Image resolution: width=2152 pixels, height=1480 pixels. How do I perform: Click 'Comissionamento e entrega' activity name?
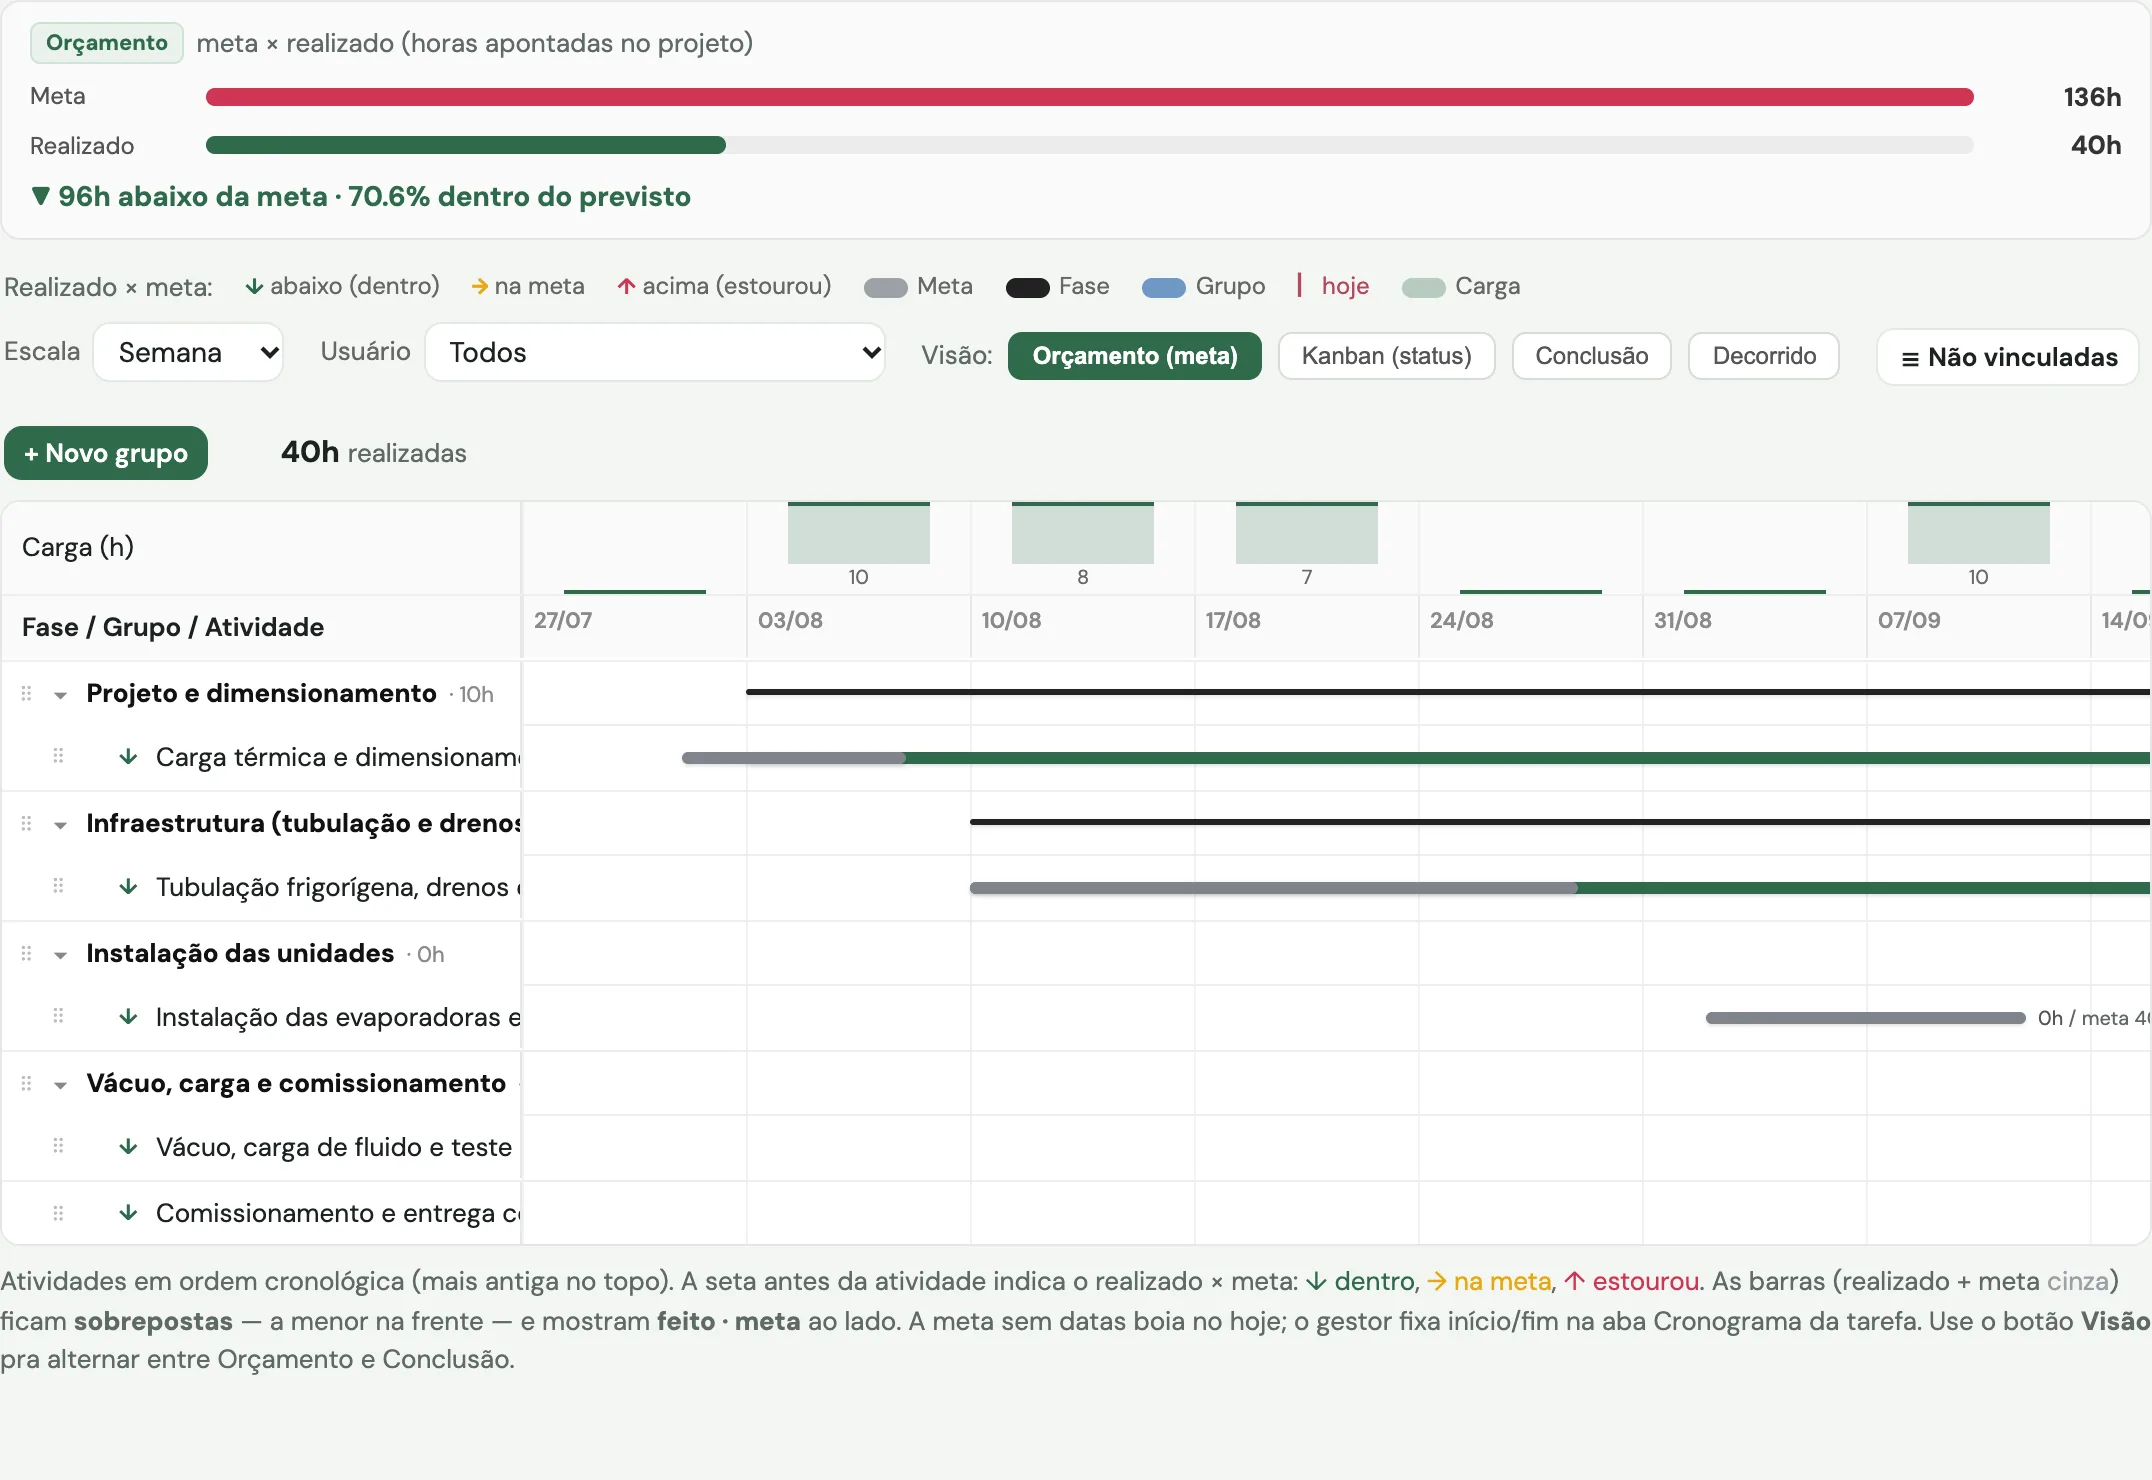pos(338,1213)
